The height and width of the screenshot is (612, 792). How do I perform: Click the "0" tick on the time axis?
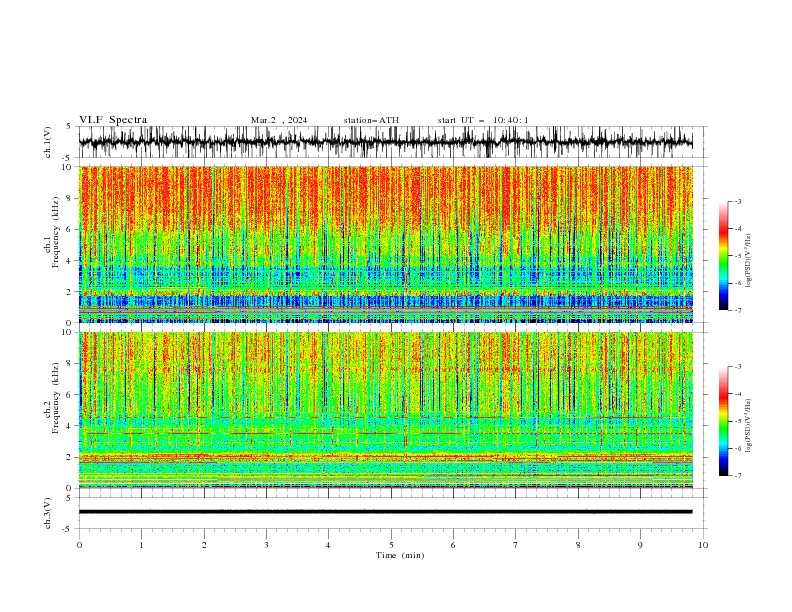coord(79,545)
